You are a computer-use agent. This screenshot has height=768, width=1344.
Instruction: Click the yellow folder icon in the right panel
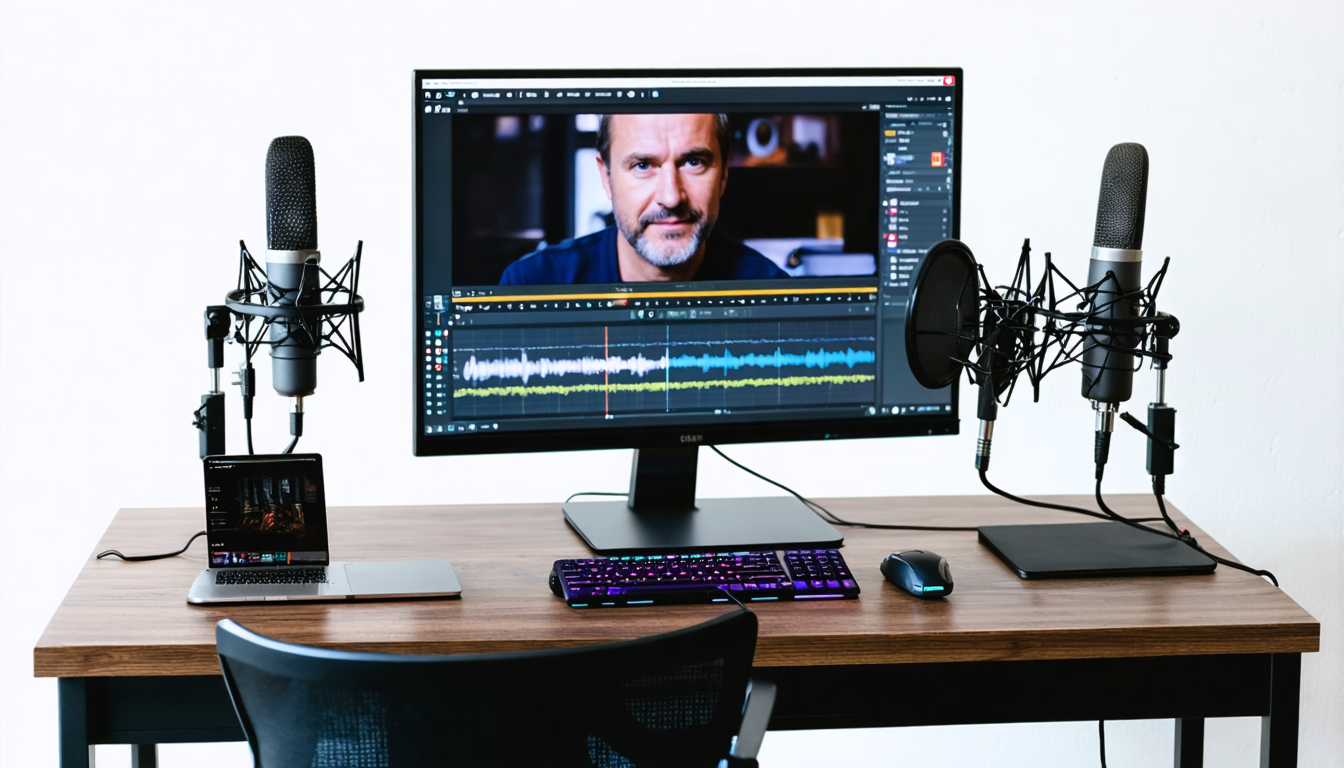click(x=890, y=133)
